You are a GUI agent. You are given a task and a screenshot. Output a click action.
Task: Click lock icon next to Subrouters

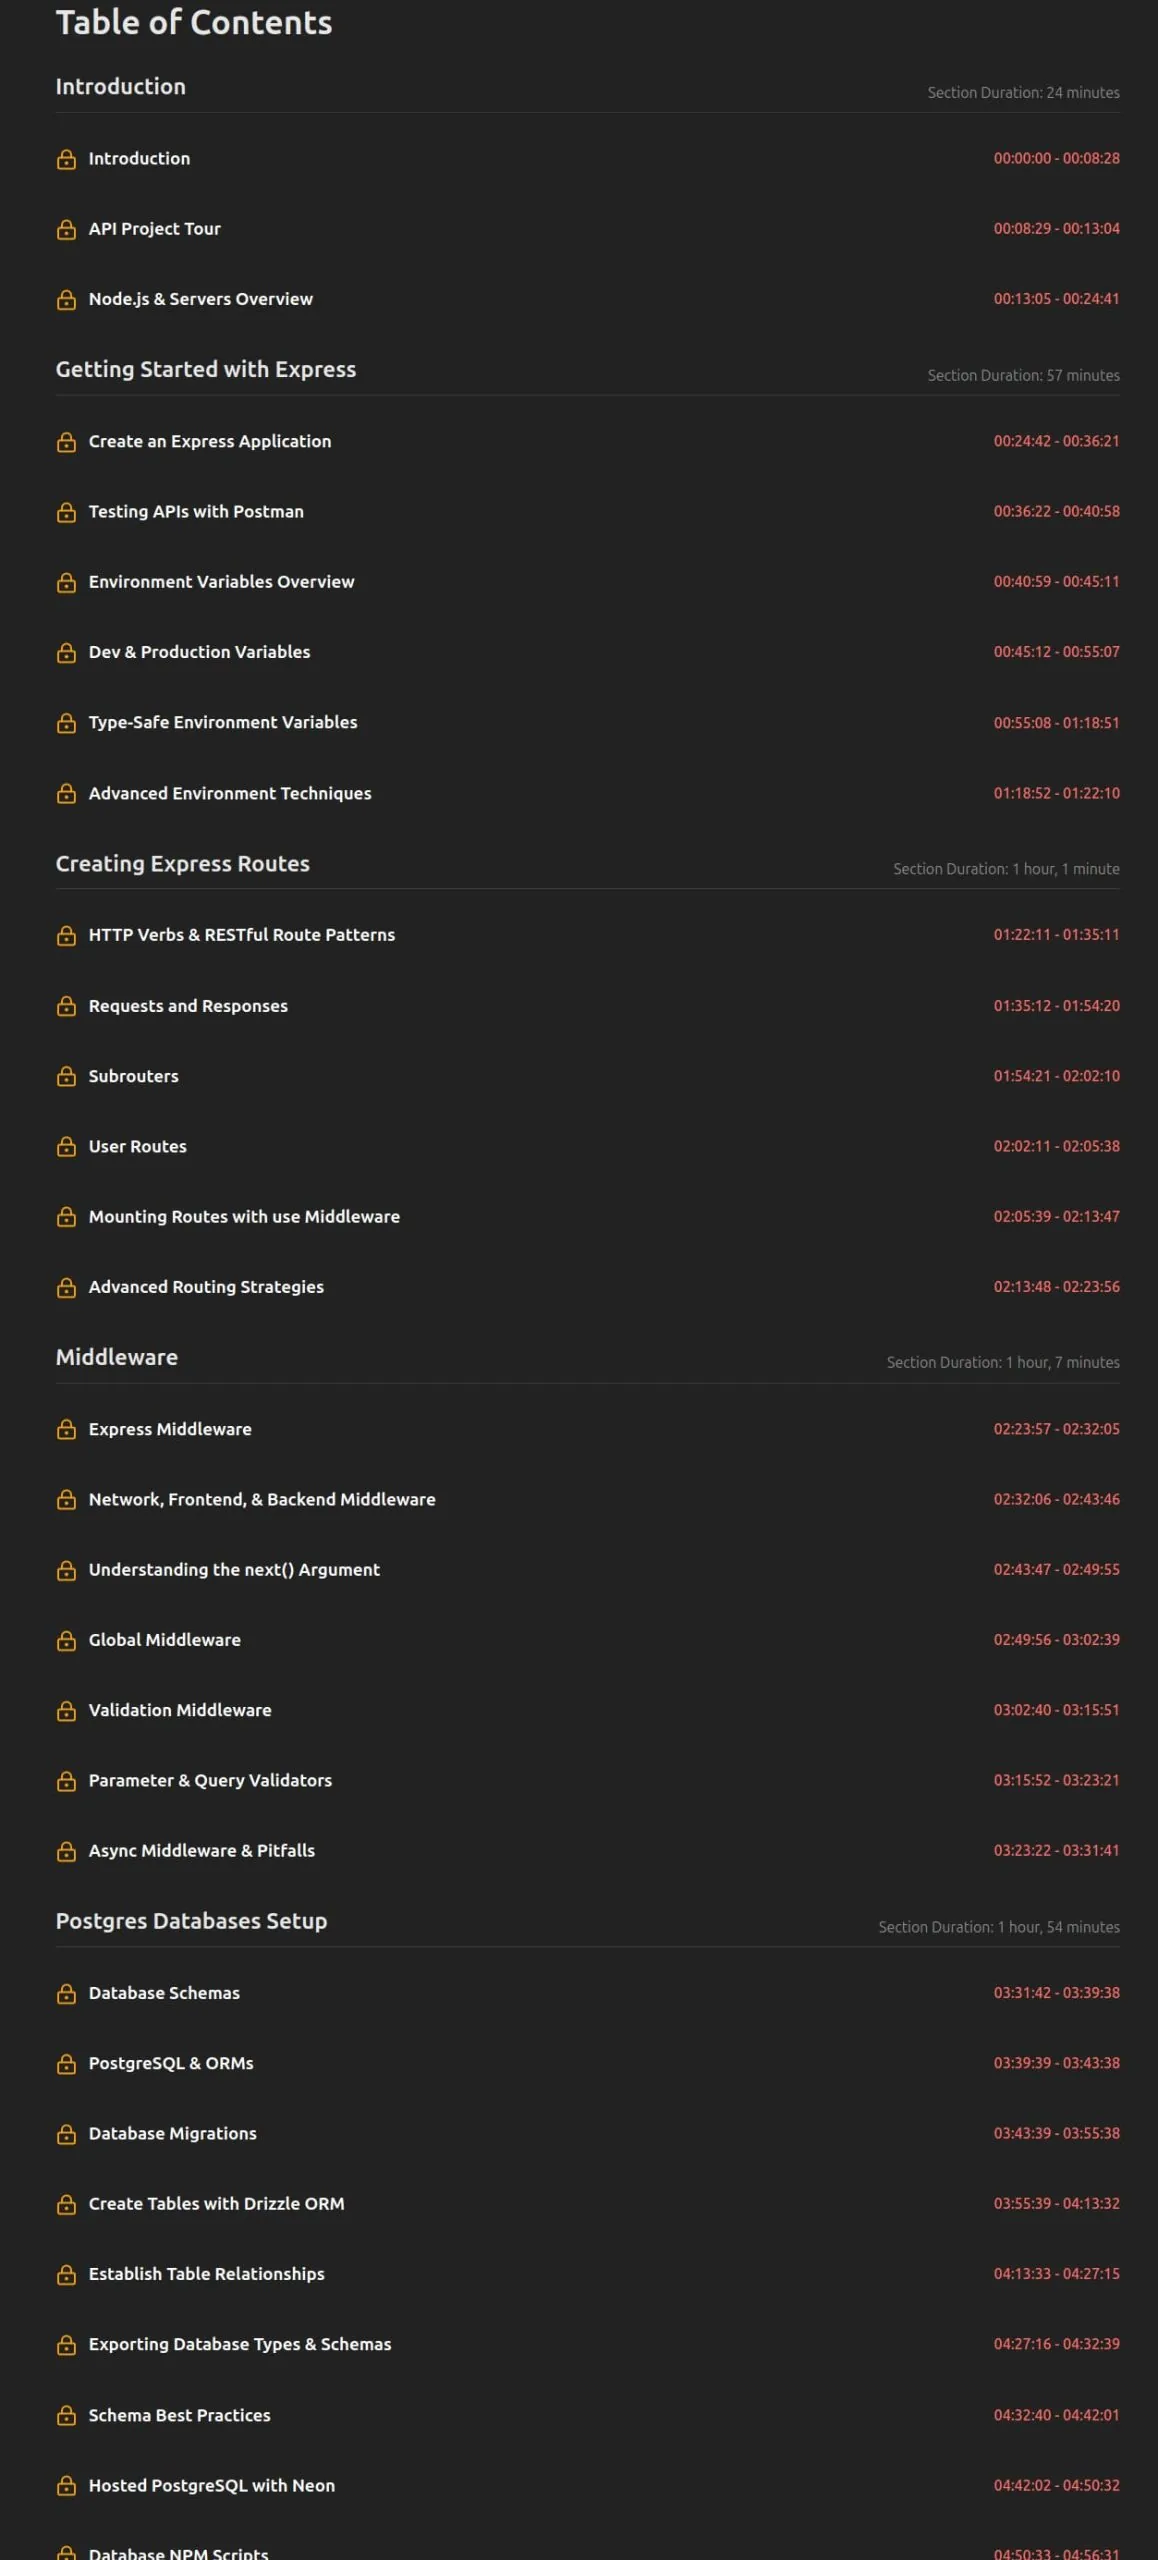pyautogui.click(x=66, y=1076)
